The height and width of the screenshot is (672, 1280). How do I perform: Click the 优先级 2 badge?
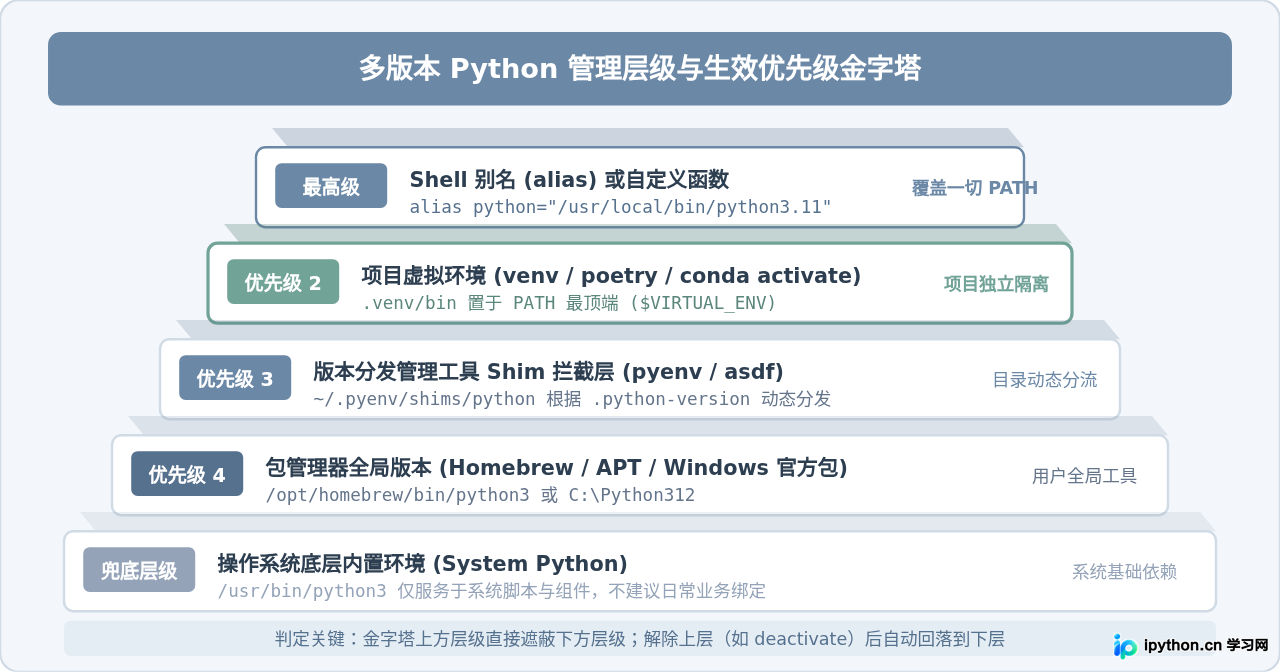[x=283, y=282]
